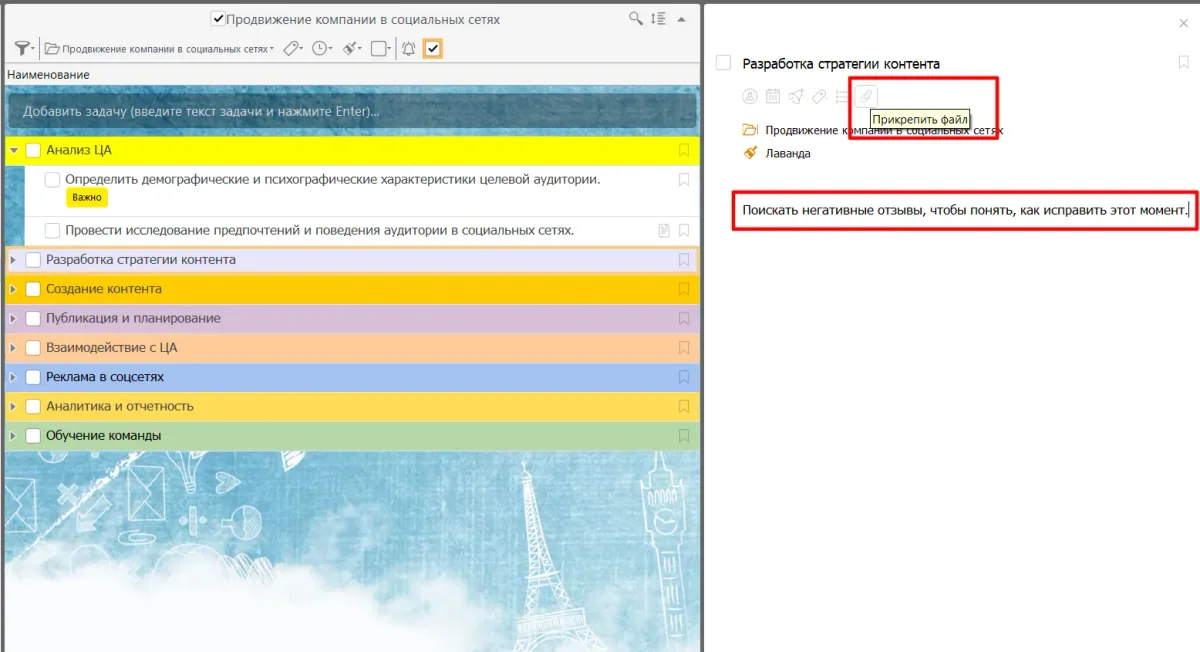Click the 'Продвижение компании' project link in details
Image resolution: width=1200 pixels, height=652 pixels.
(x=883, y=130)
